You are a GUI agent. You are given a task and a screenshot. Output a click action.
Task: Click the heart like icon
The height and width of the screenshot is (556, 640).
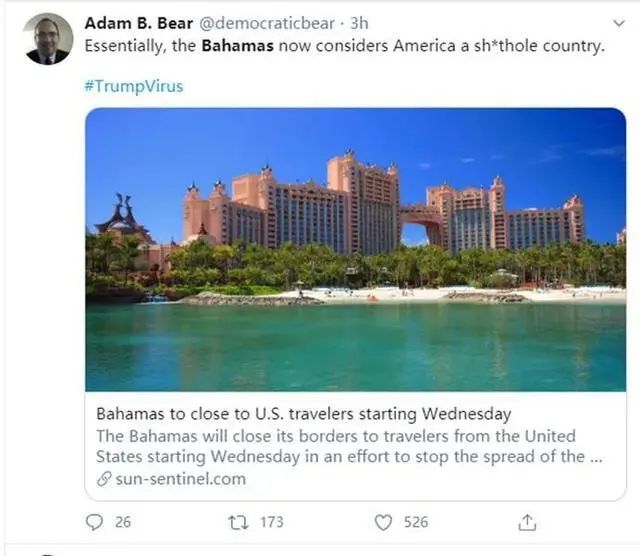[x=383, y=522]
